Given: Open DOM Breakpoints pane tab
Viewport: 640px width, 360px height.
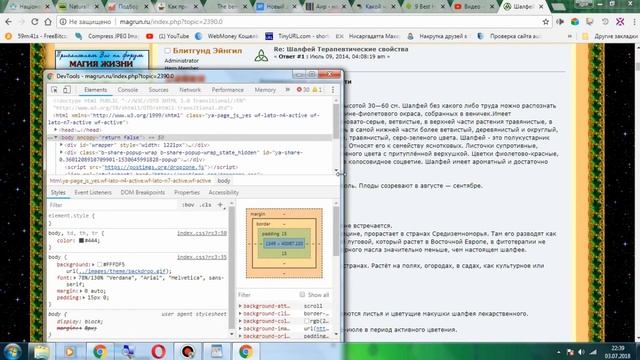Looking at the screenshot, I should (143, 192).
